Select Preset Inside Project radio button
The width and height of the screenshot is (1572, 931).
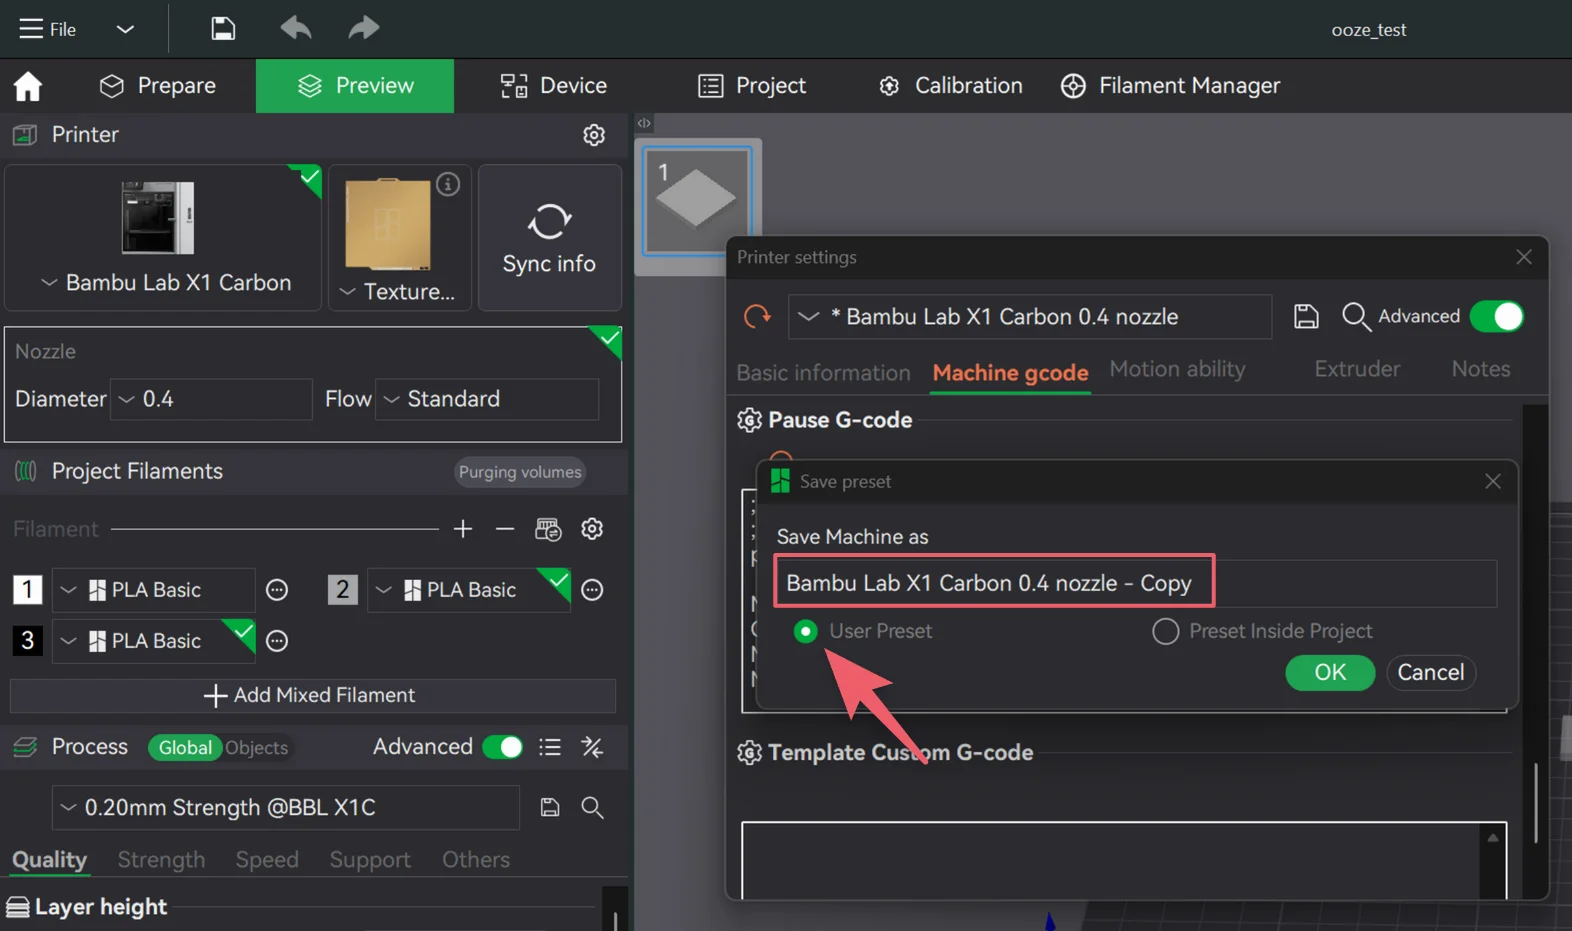pyautogui.click(x=1165, y=632)
